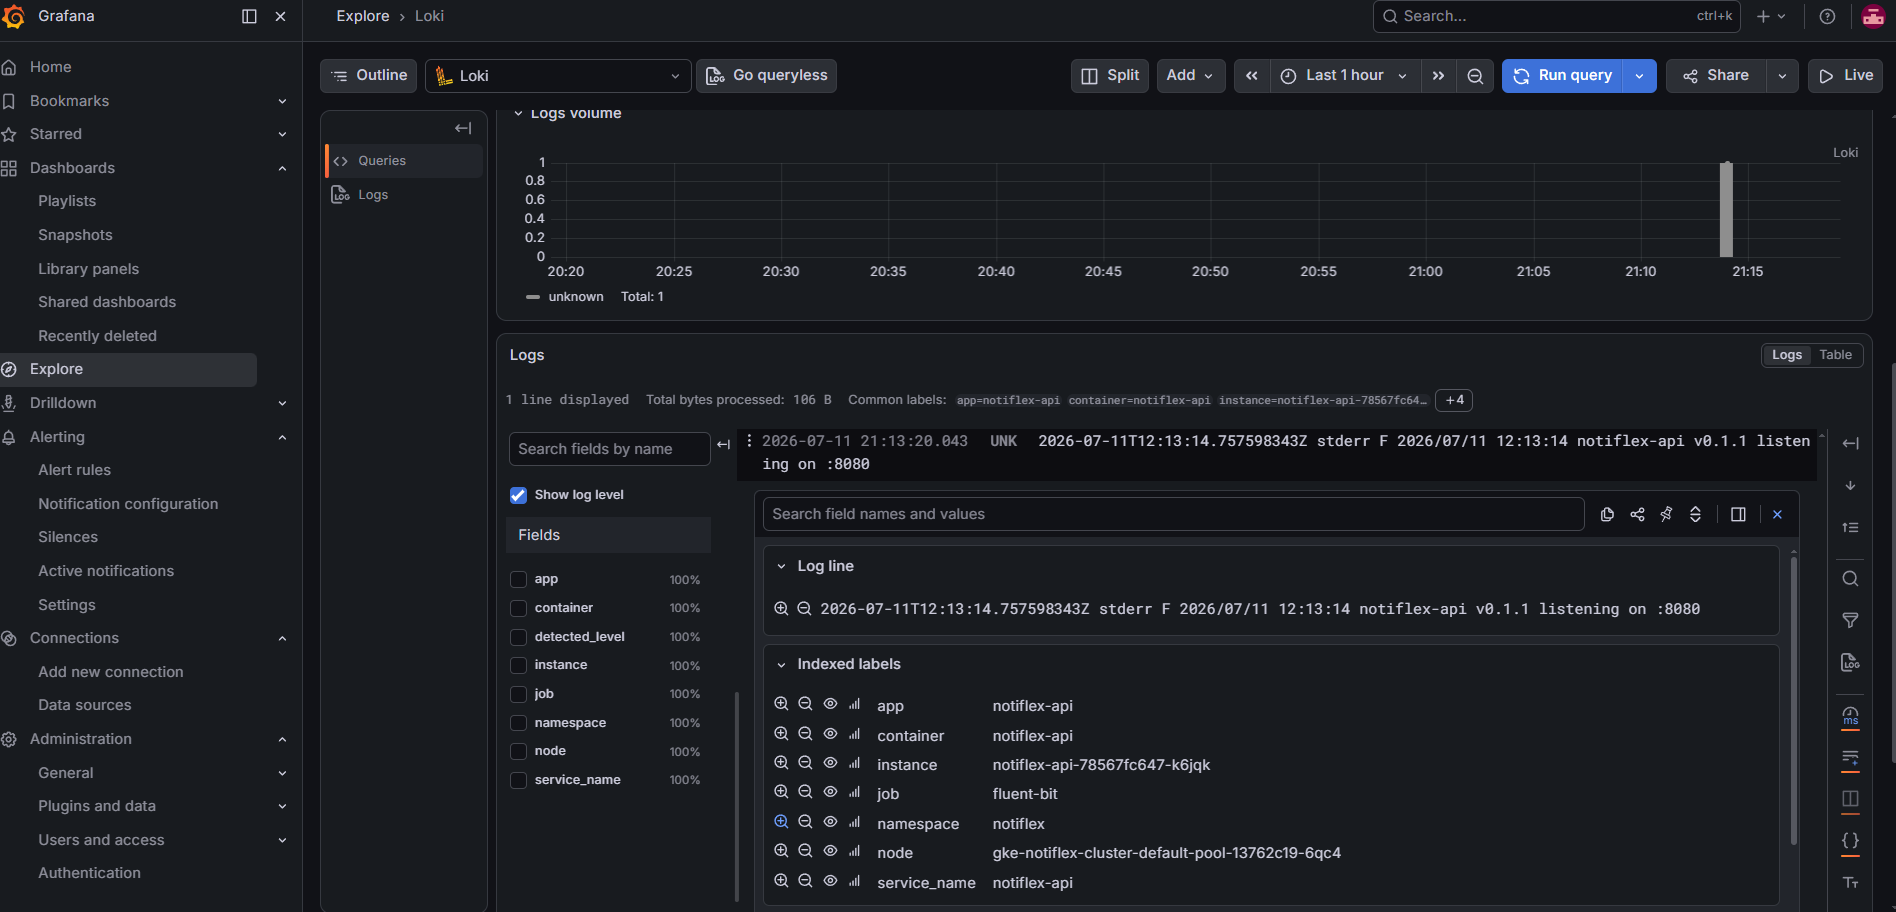
Task: Collapse the Logs volume panel
Action: (x=518, y=113)
